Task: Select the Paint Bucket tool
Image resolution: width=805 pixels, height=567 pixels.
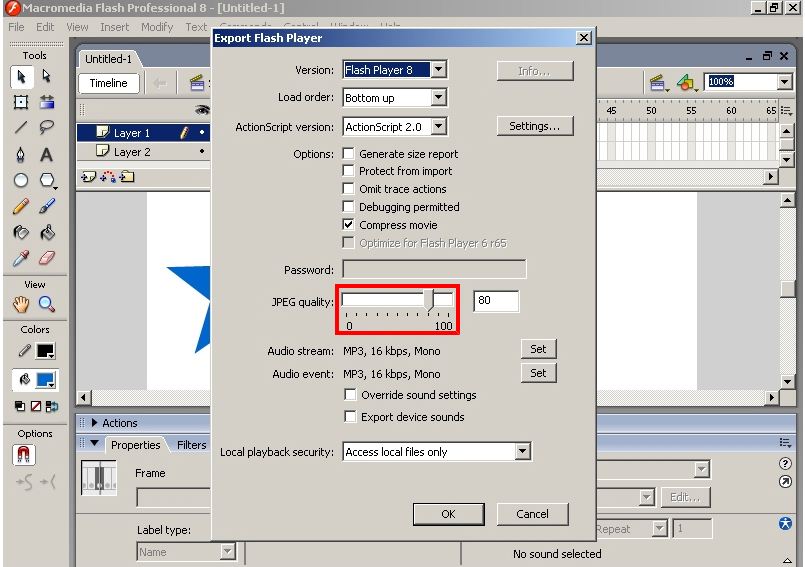Action: click(x=47, y=233)
